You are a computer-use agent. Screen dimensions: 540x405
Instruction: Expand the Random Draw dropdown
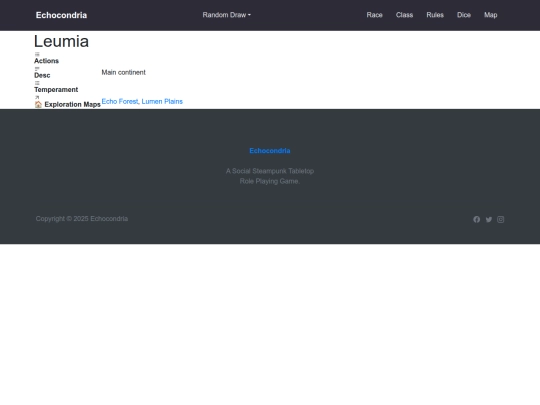(227, 15)
